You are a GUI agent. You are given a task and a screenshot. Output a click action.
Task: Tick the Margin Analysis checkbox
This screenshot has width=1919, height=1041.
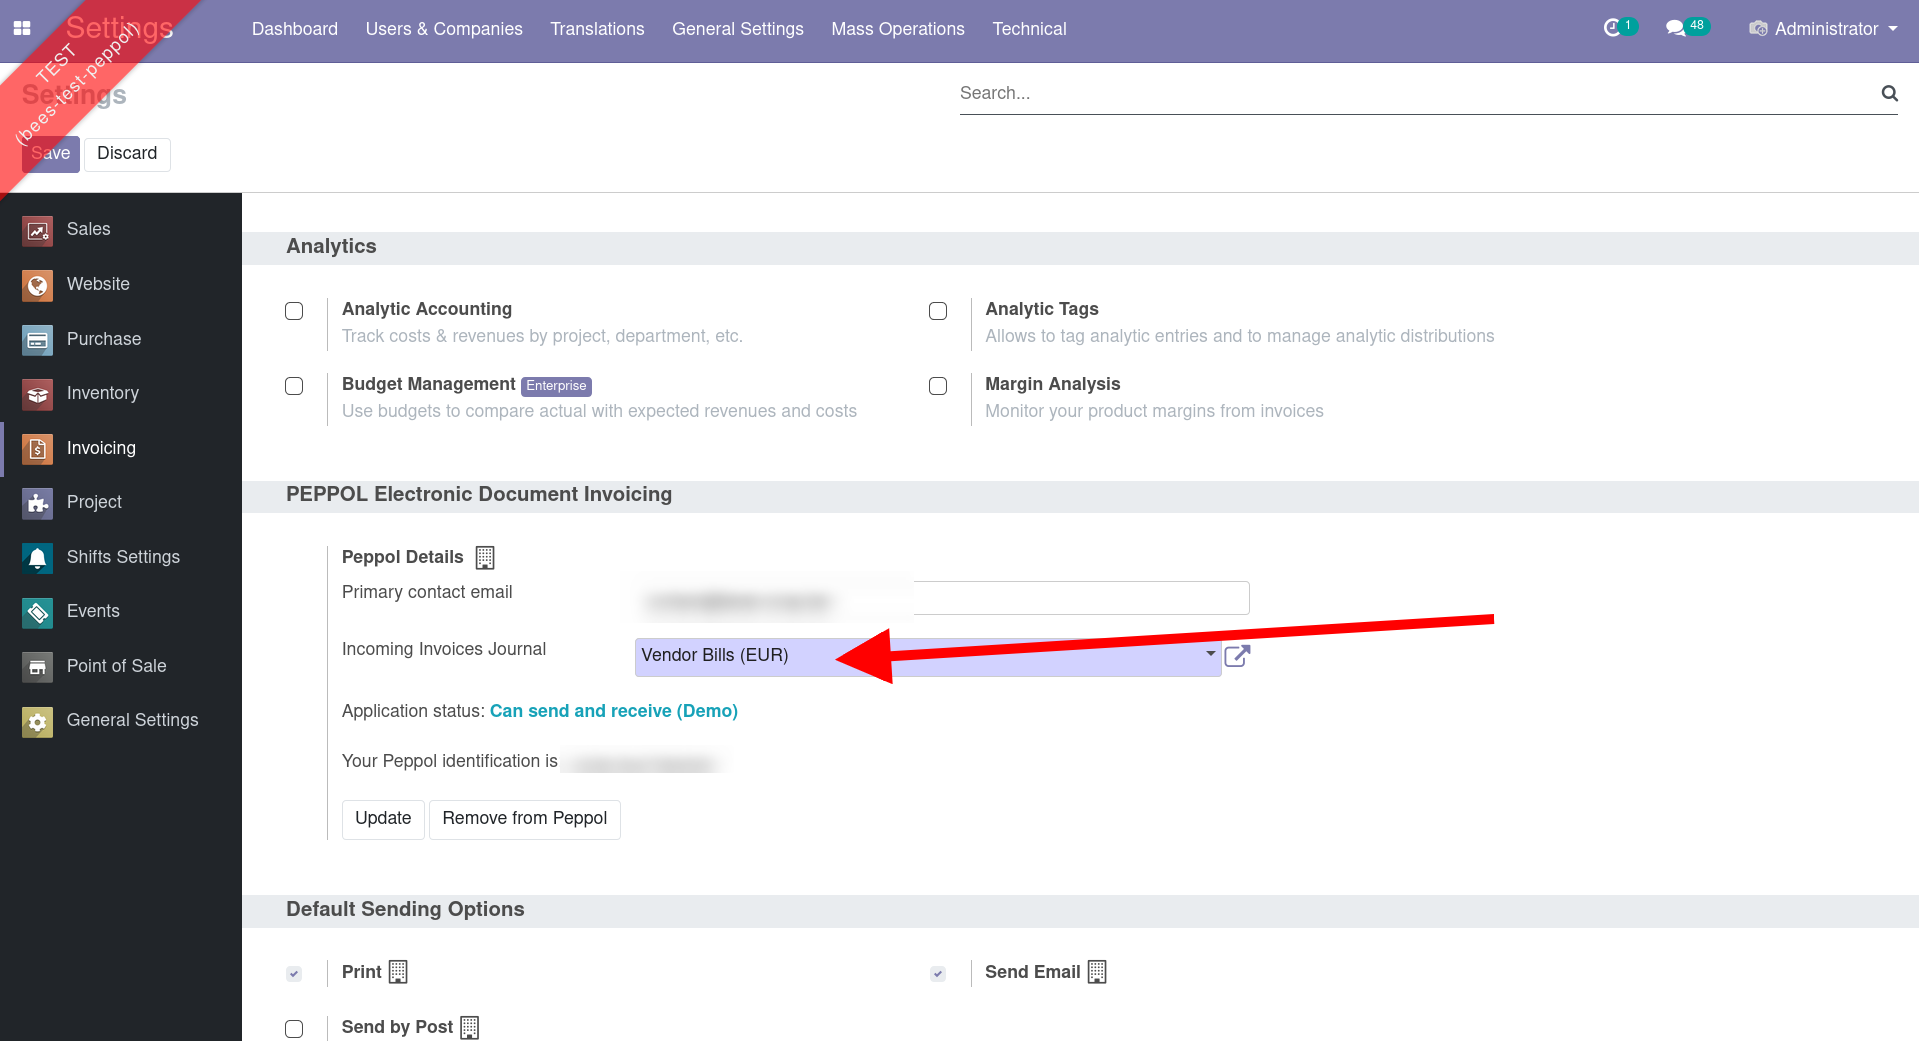pos(938,386)
